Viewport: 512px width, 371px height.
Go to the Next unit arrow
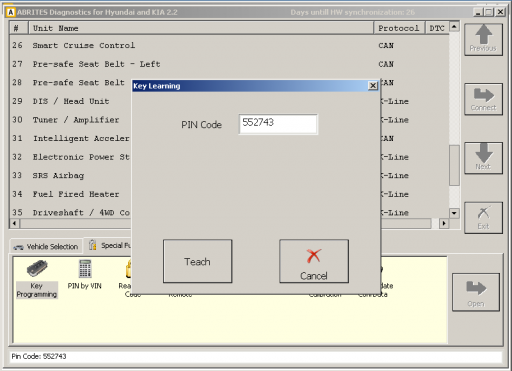(x=483, y=158)
